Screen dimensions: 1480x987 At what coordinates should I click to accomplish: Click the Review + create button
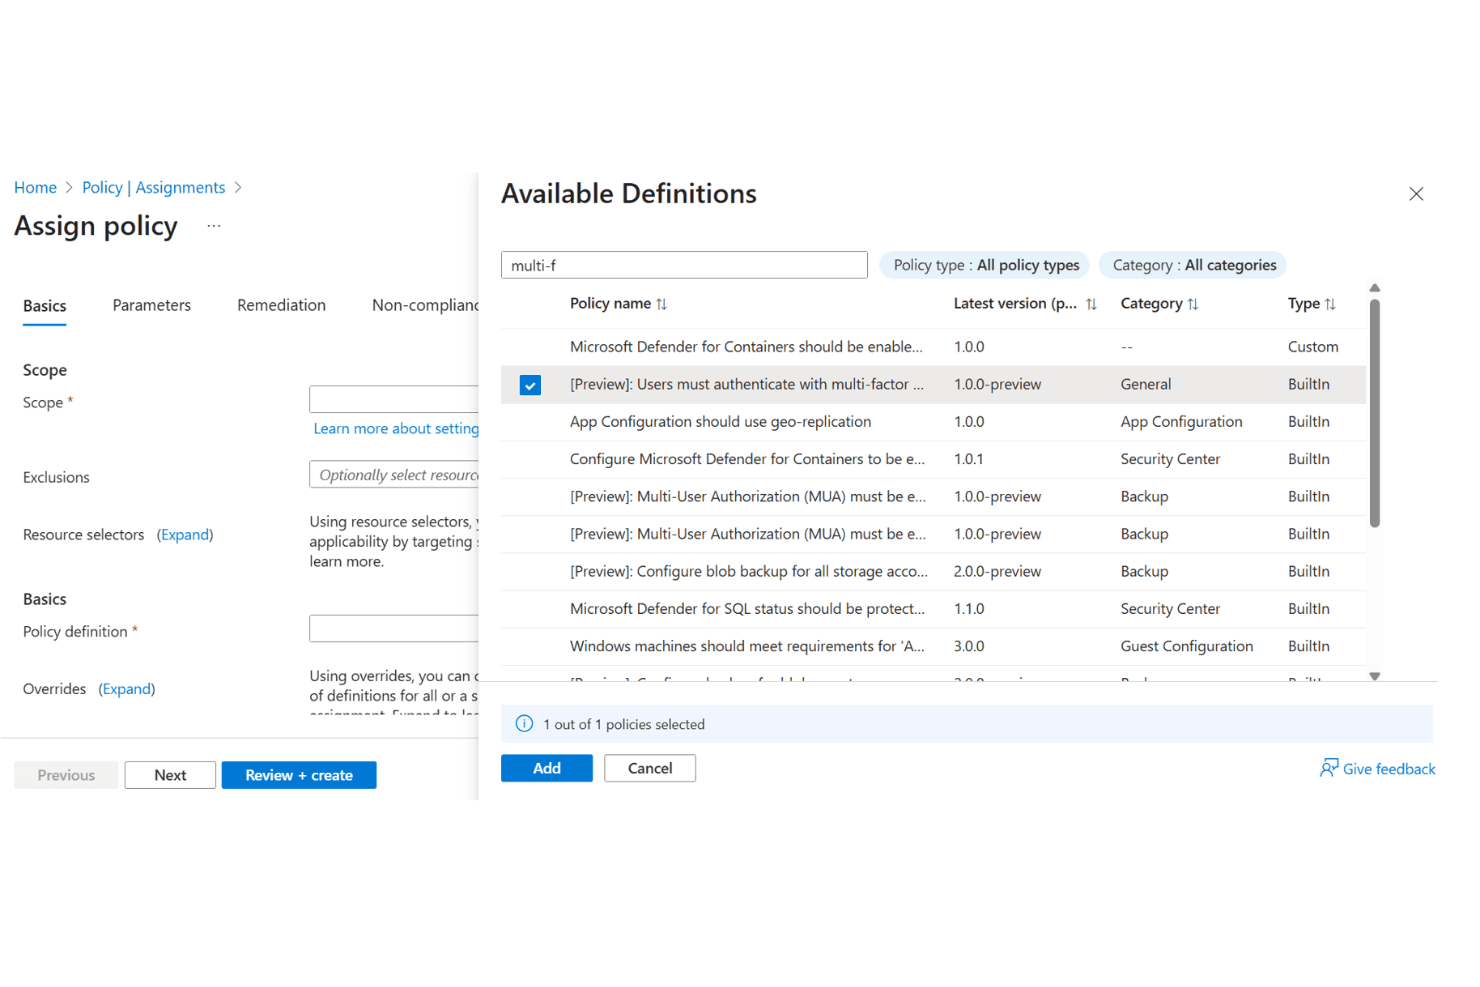[299, 775]
